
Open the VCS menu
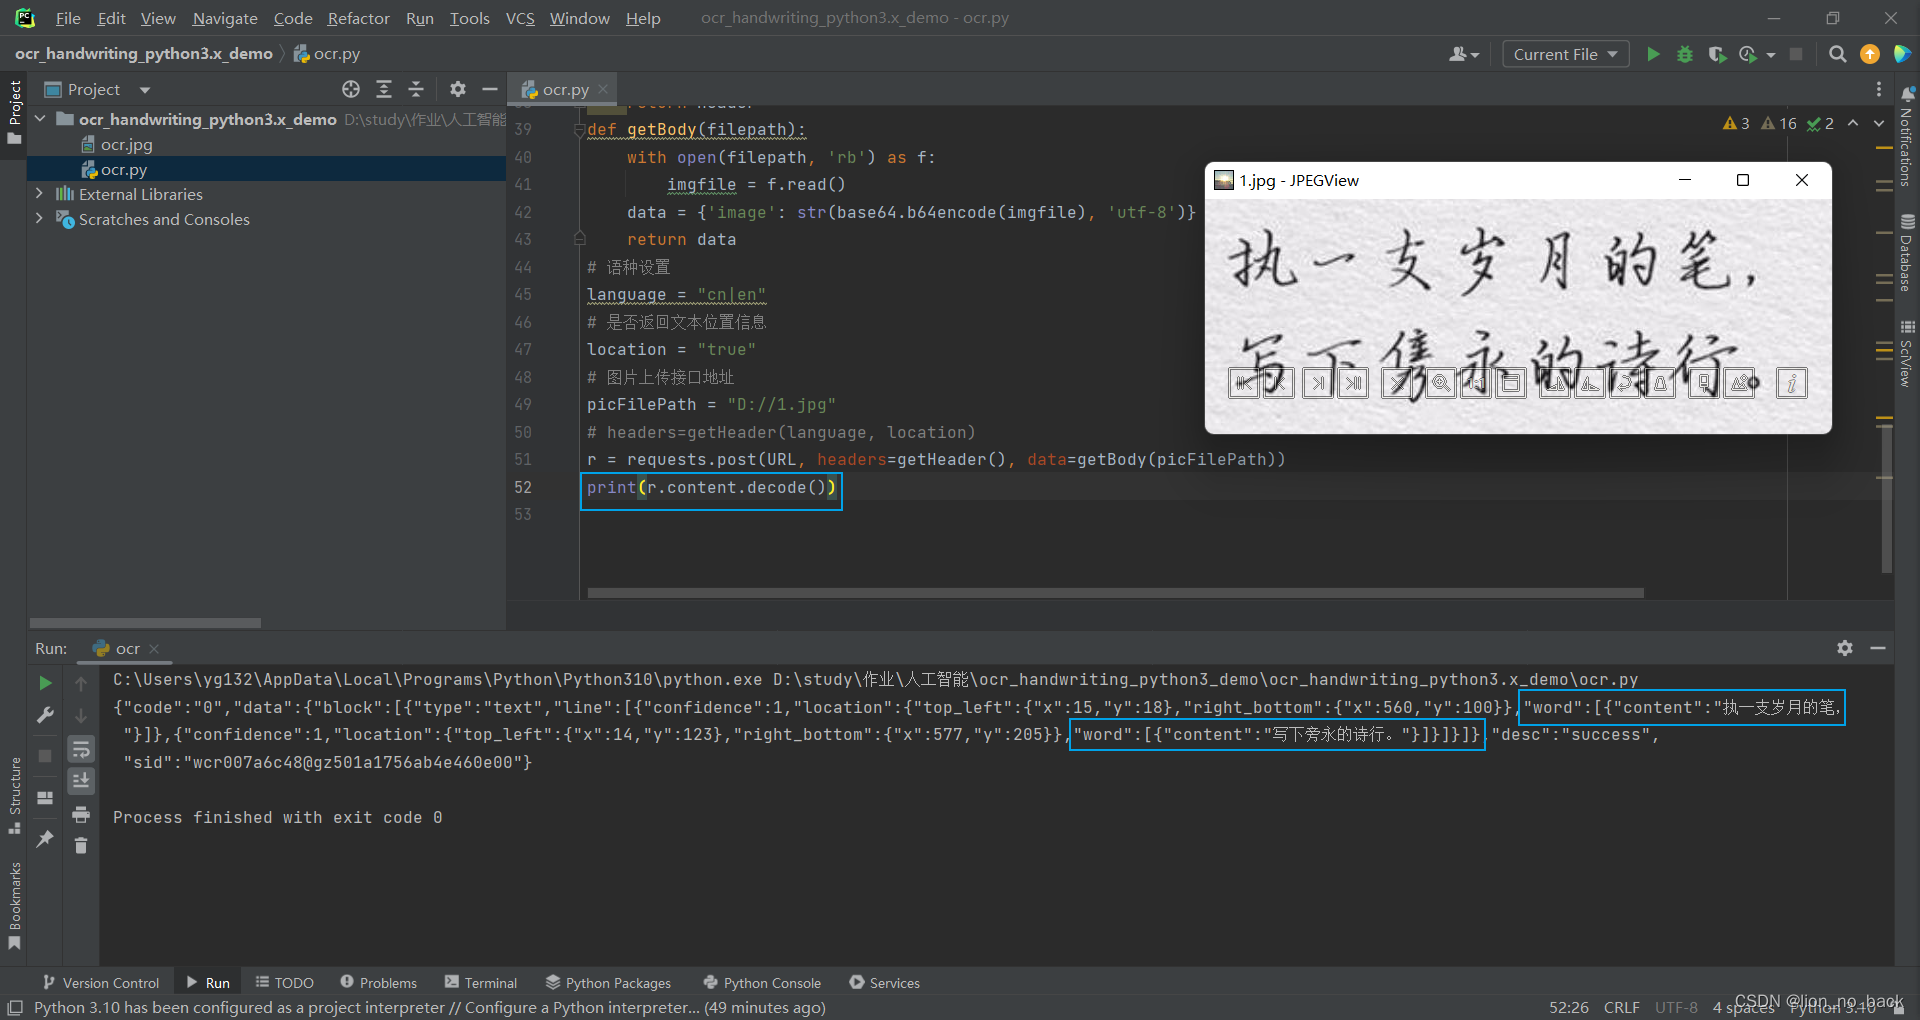coord(520,18)
